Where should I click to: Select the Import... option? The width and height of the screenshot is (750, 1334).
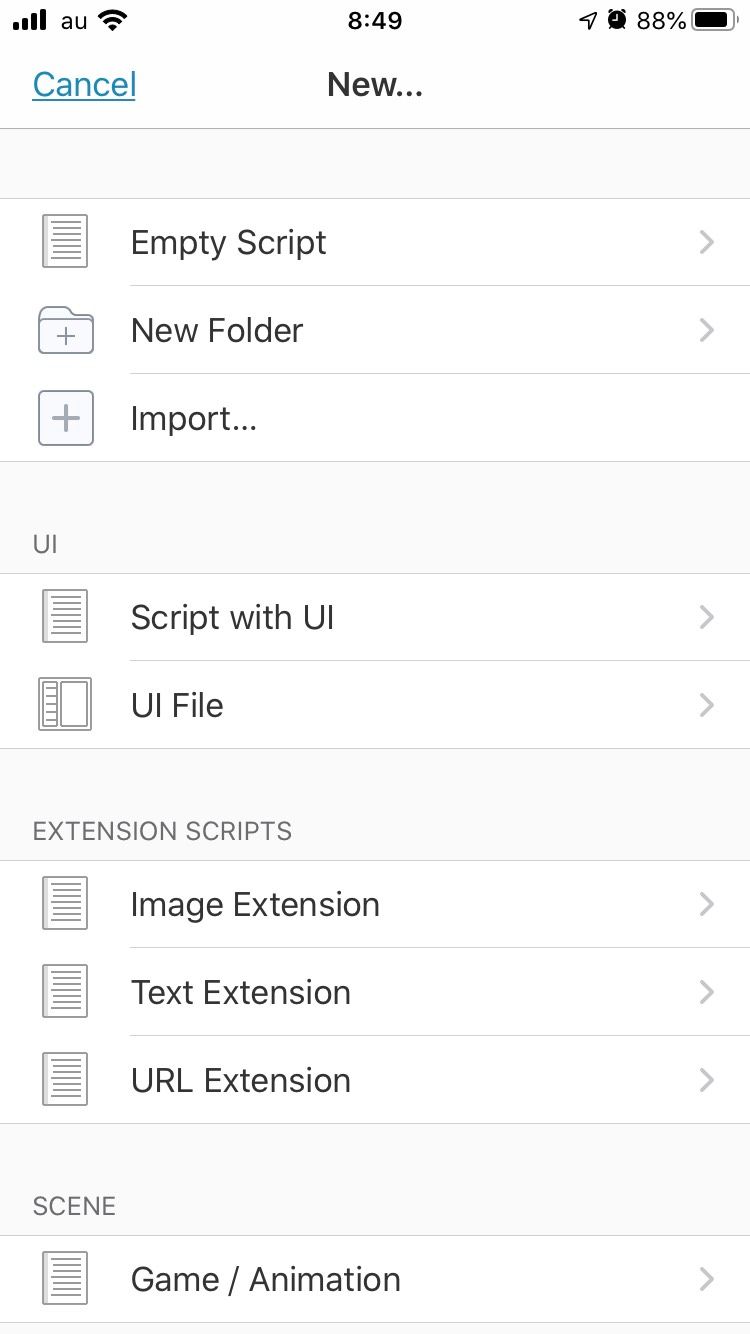[x=194, y=418]
